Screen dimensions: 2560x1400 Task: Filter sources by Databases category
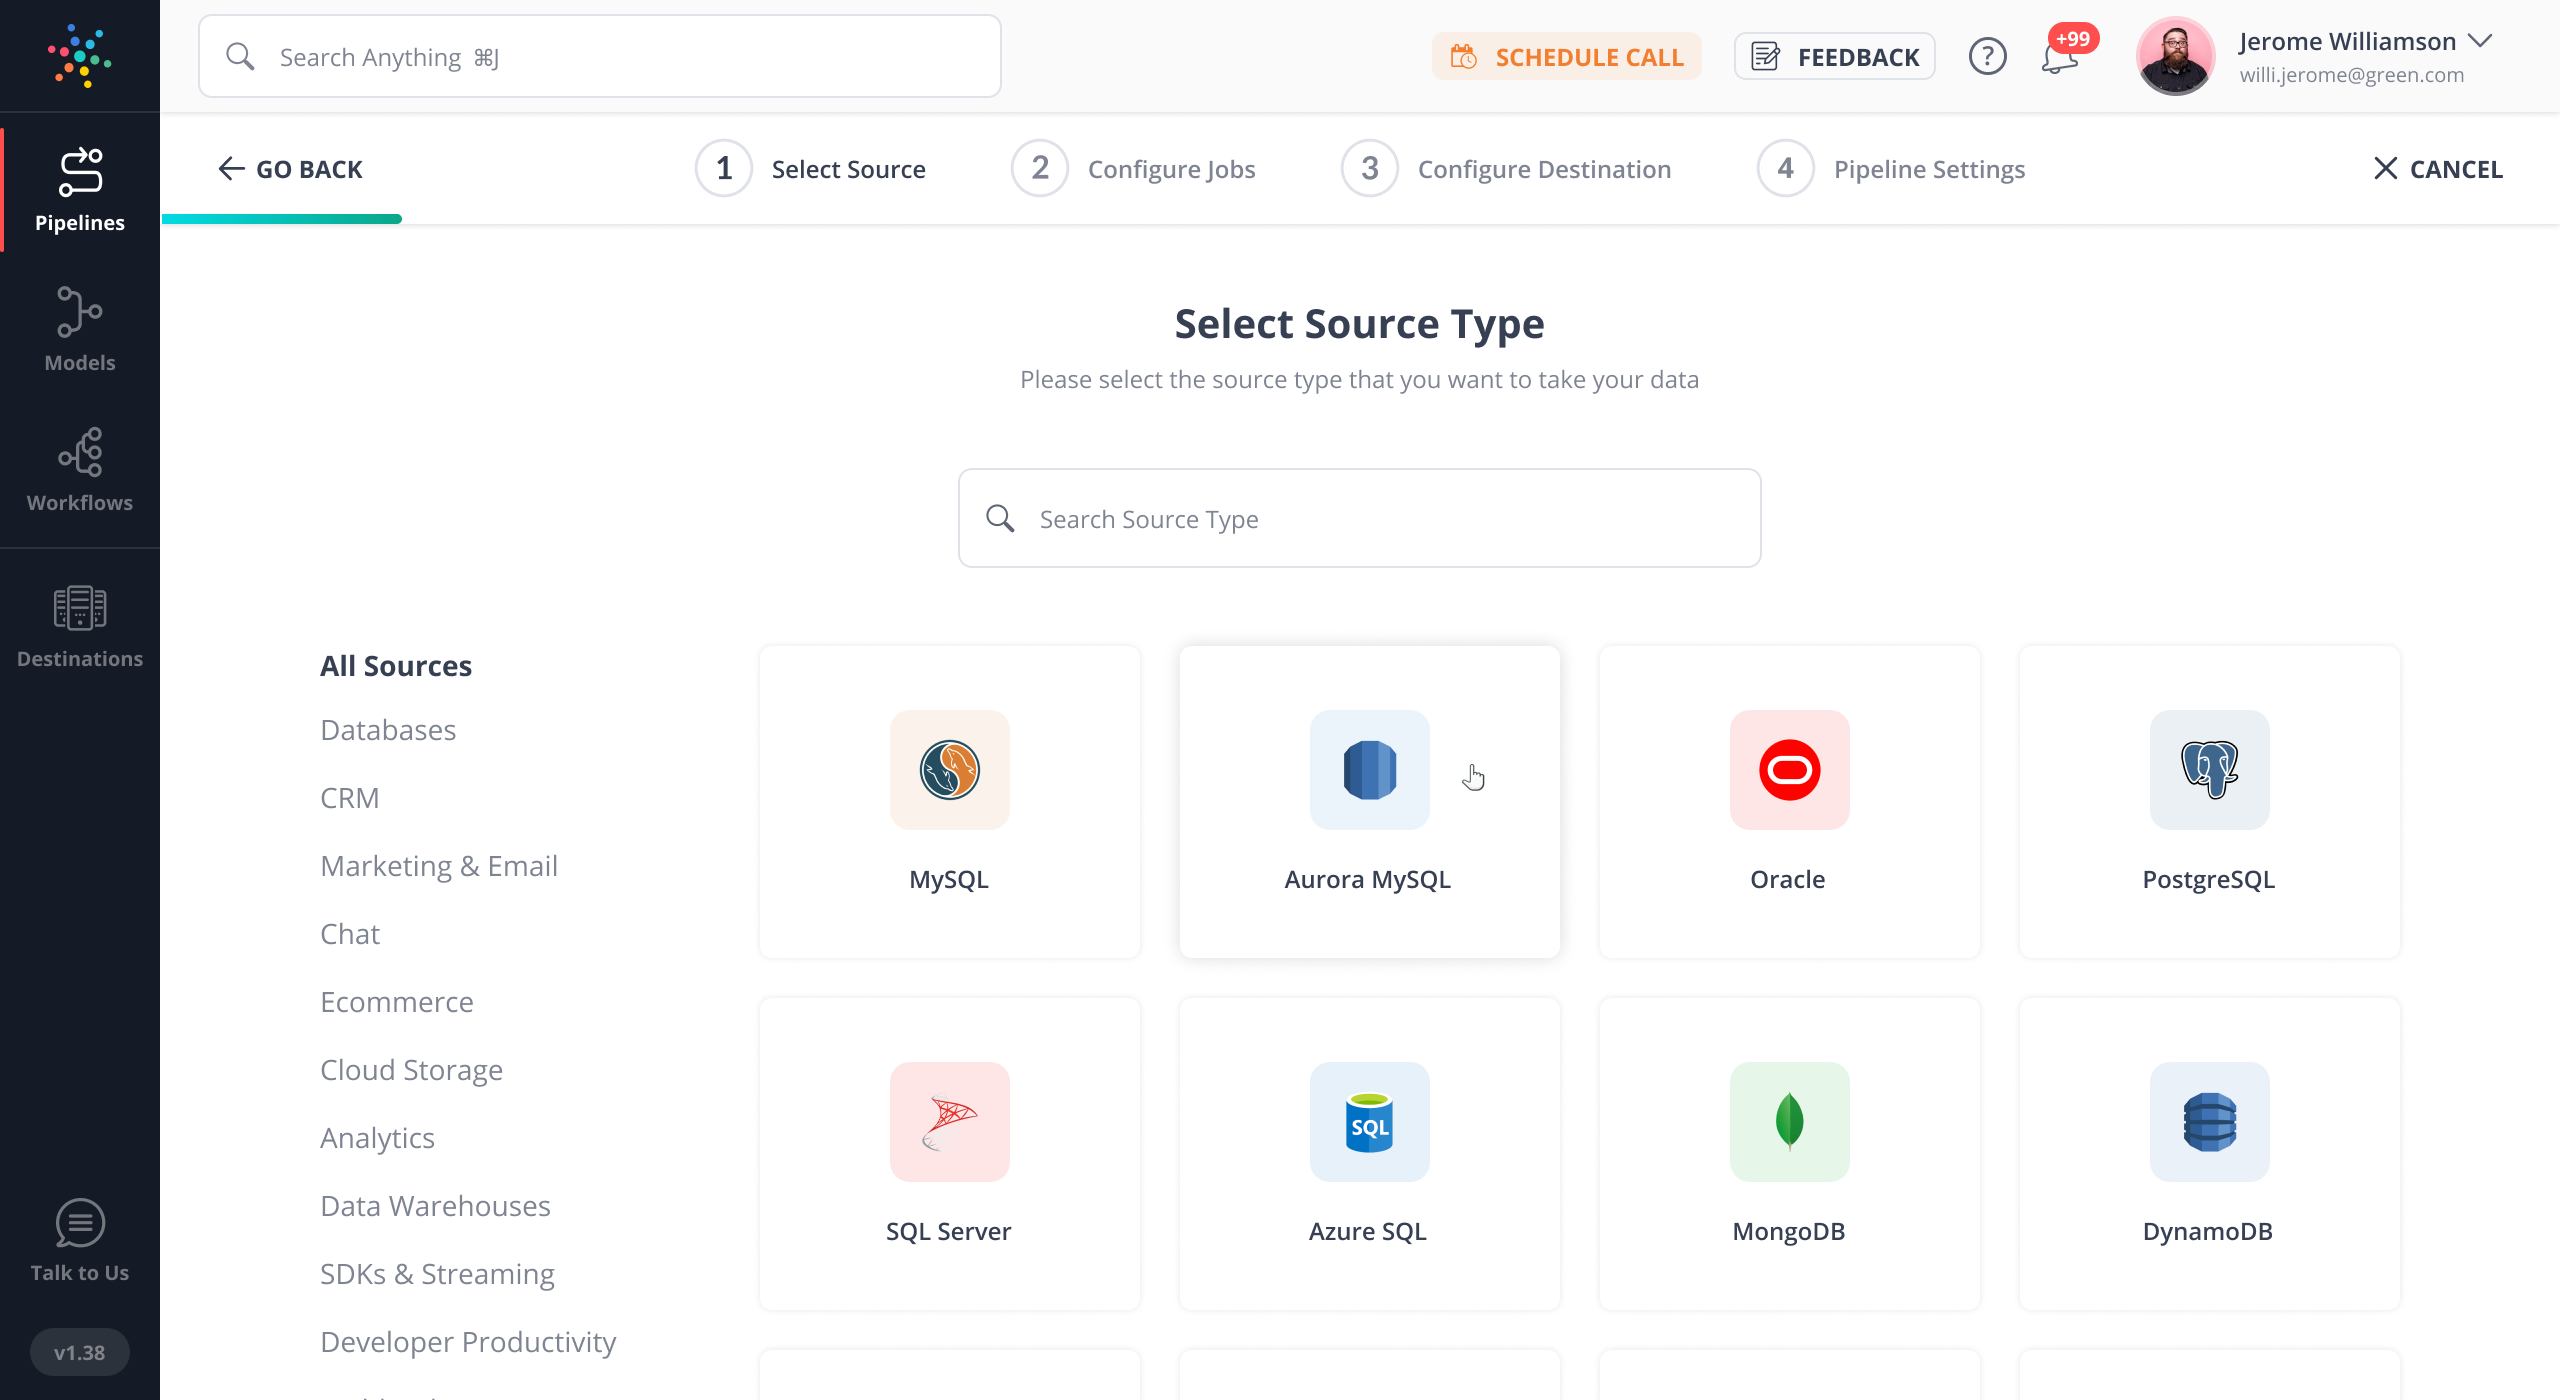pos(388,730)
